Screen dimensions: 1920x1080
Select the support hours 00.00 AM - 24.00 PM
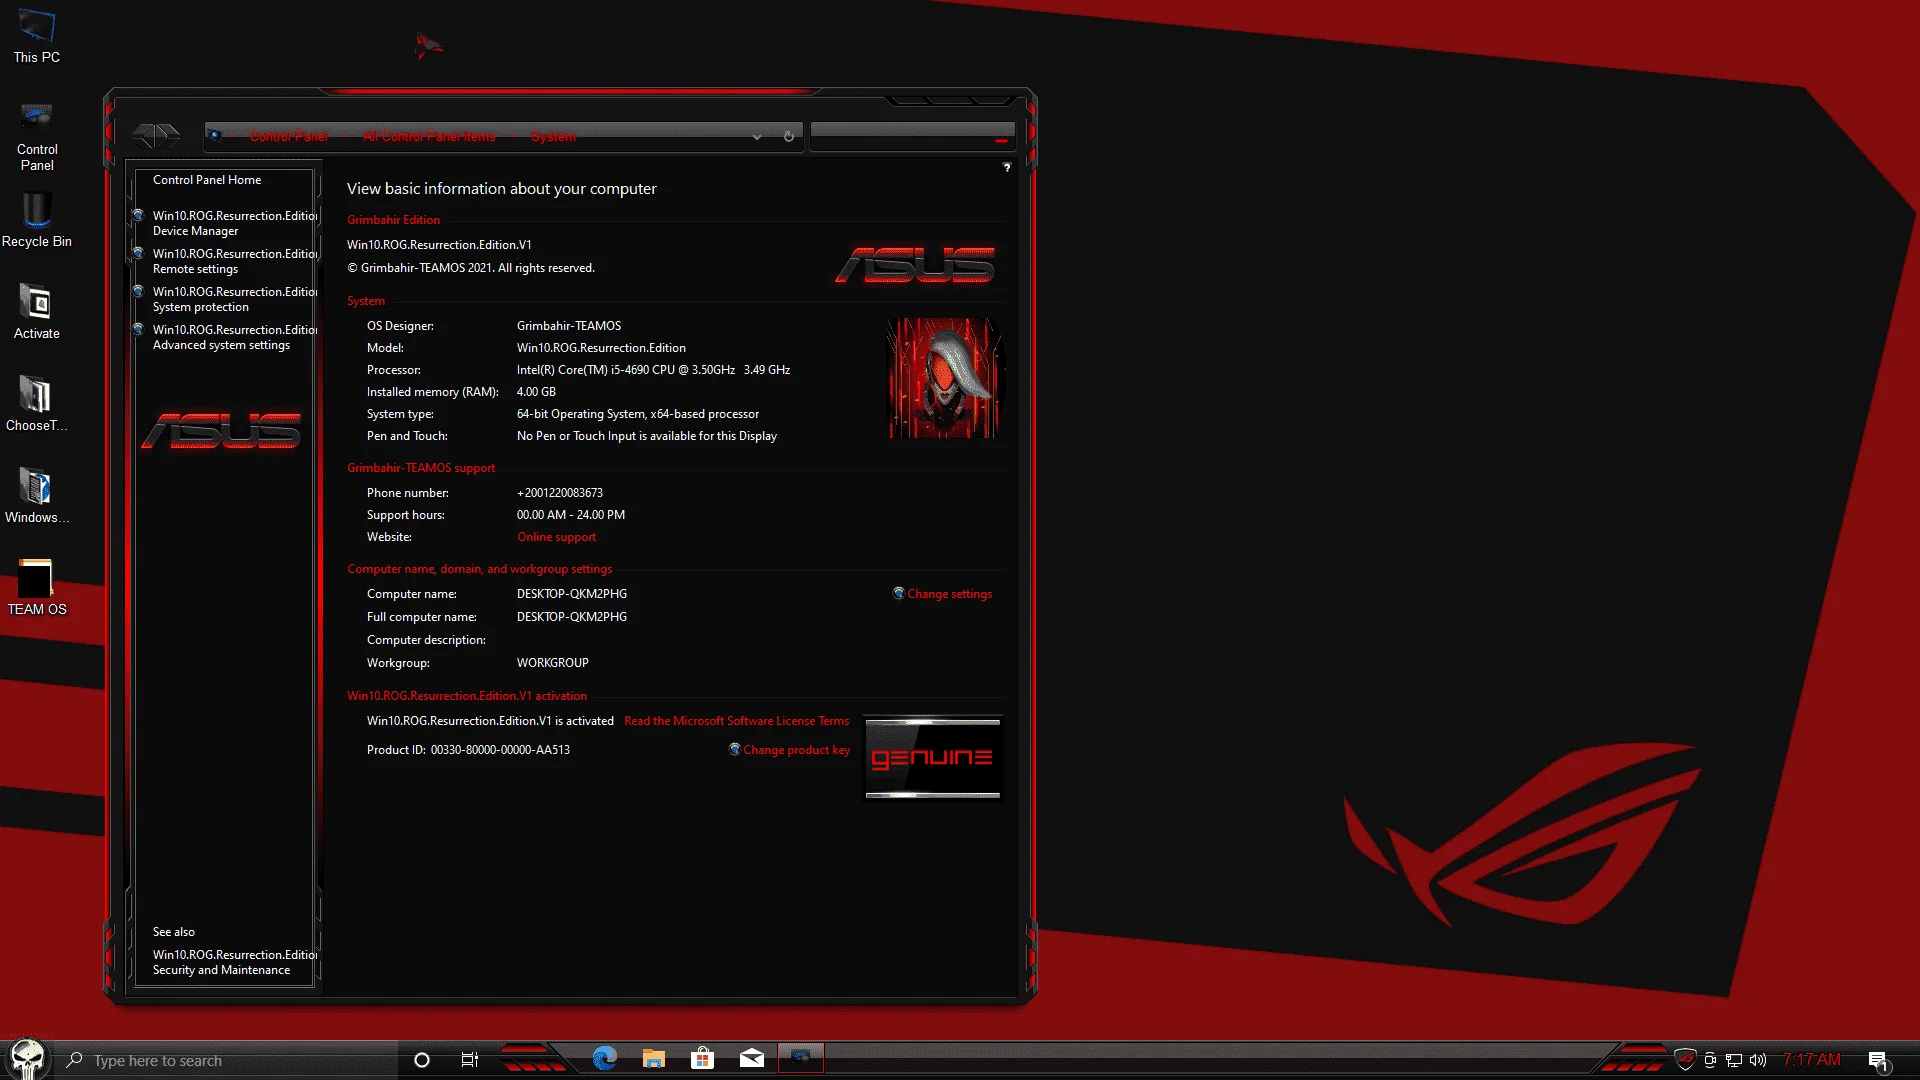click(571, 515)
